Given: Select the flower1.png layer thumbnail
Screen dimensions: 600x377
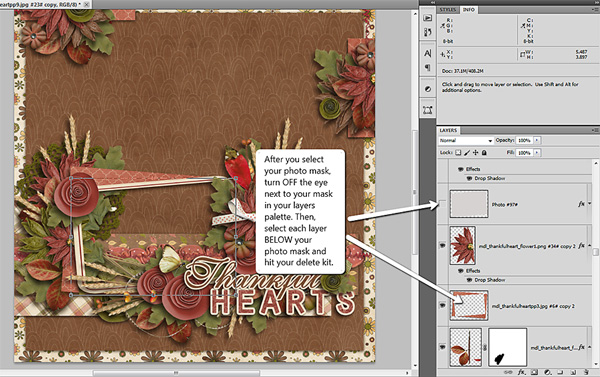Looking at the screenshot, I should point(463,245).
